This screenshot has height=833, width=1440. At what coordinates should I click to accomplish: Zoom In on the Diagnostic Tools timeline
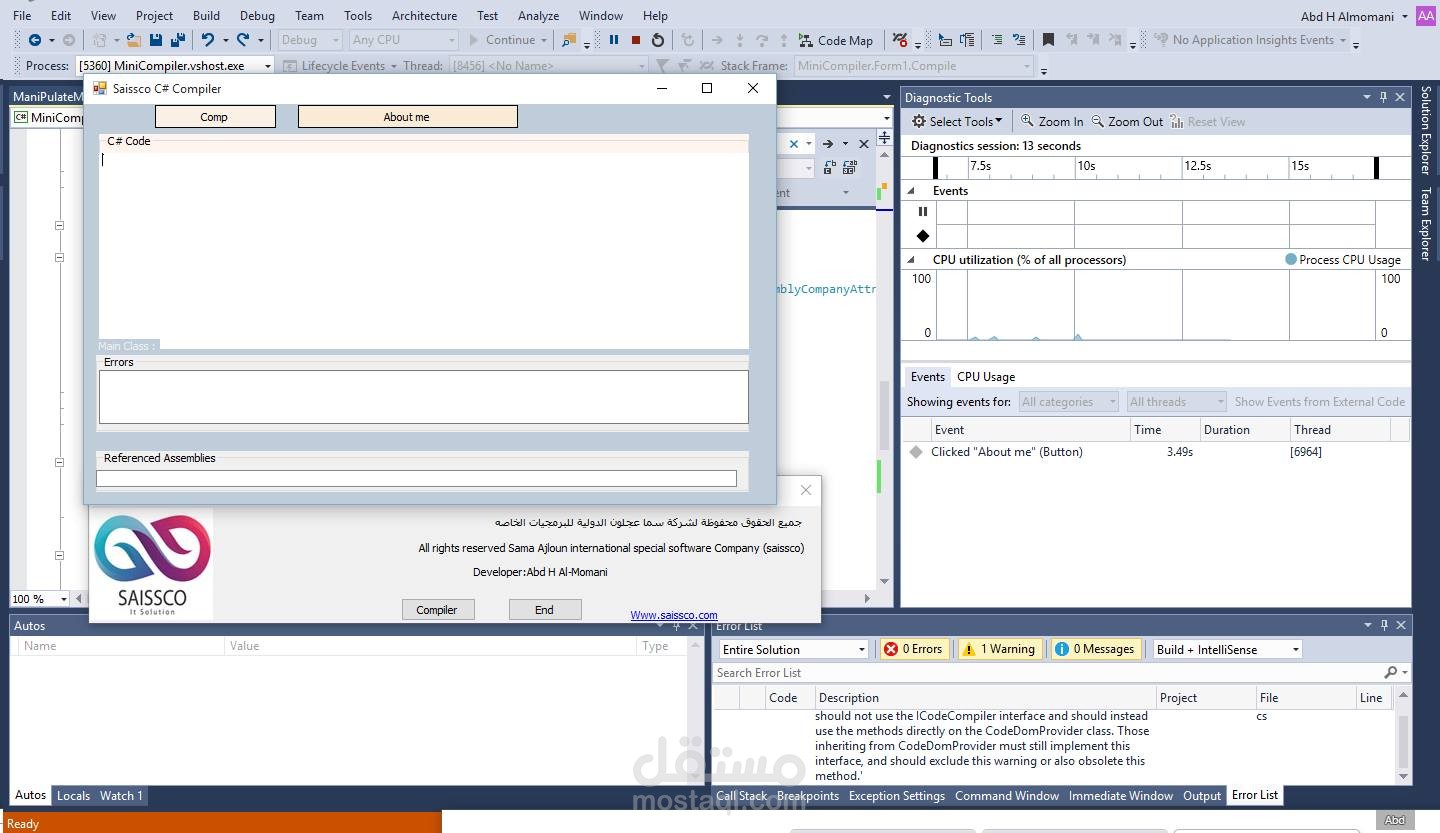pyautogui.click(x=1051, y=121)
